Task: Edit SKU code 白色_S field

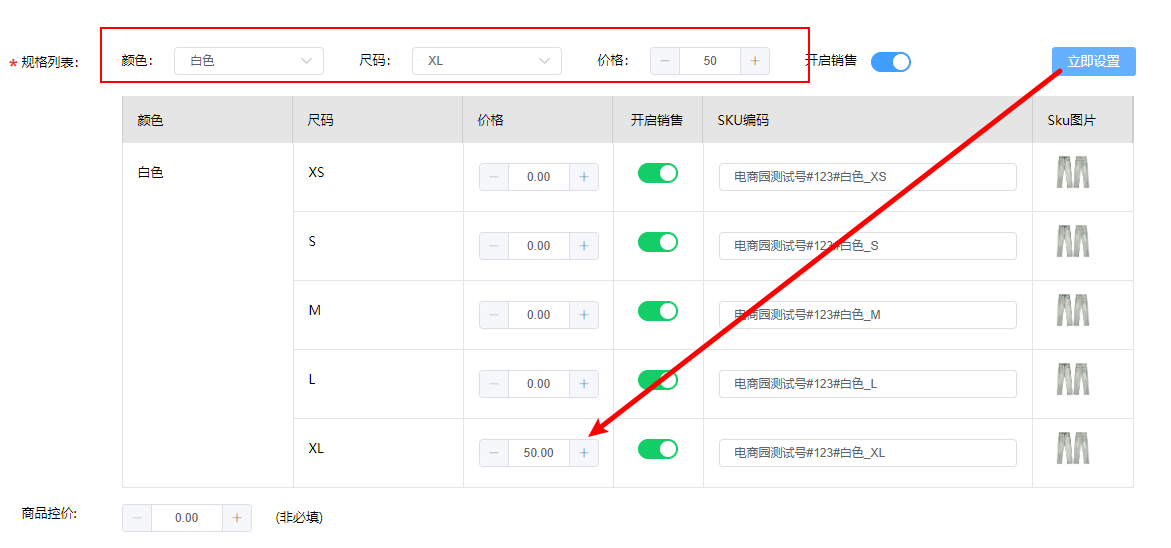Action: [868, 246]
